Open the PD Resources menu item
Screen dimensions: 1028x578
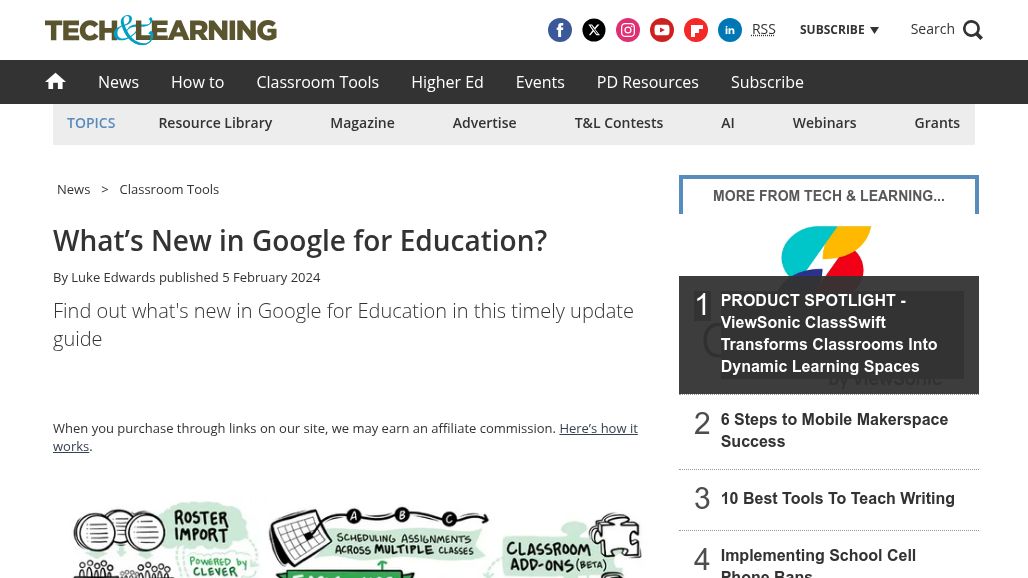648,82
